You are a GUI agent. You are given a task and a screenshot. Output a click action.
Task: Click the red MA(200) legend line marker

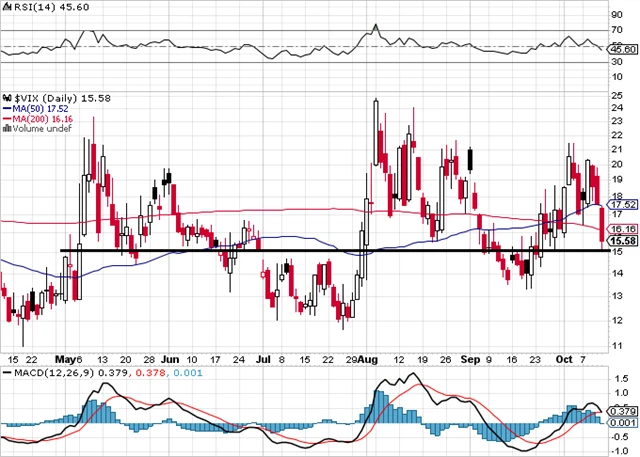point(6,118)
